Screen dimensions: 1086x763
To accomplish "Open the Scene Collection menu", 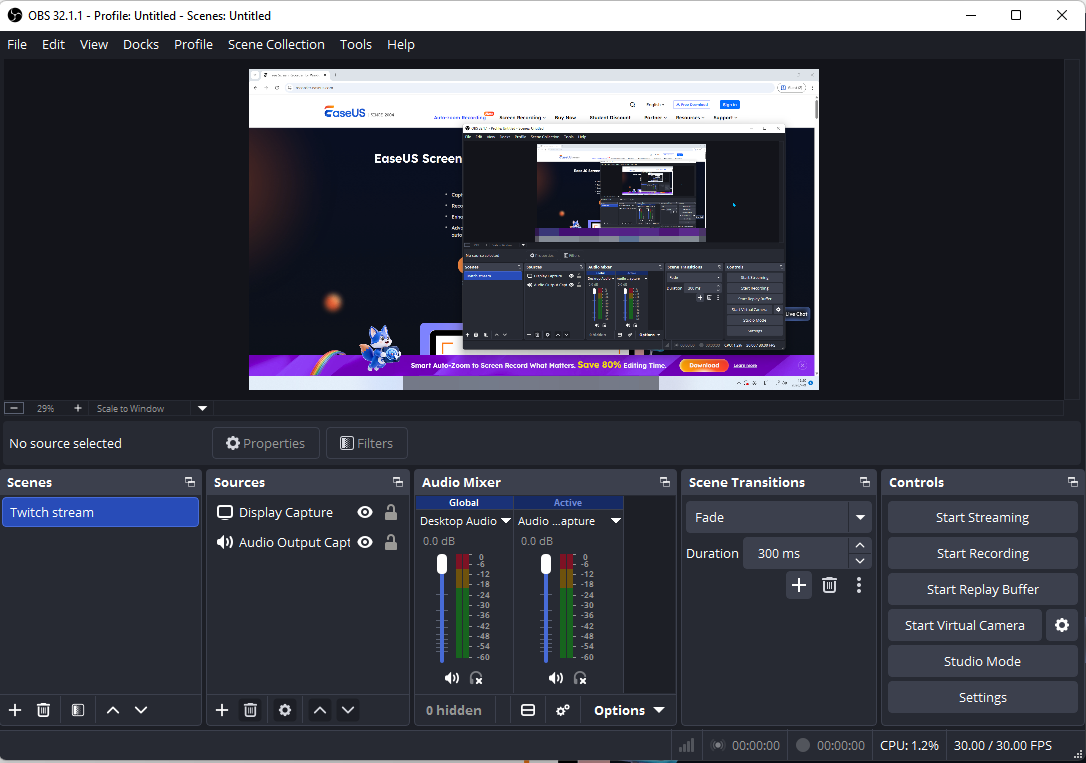I will (276, 44).
